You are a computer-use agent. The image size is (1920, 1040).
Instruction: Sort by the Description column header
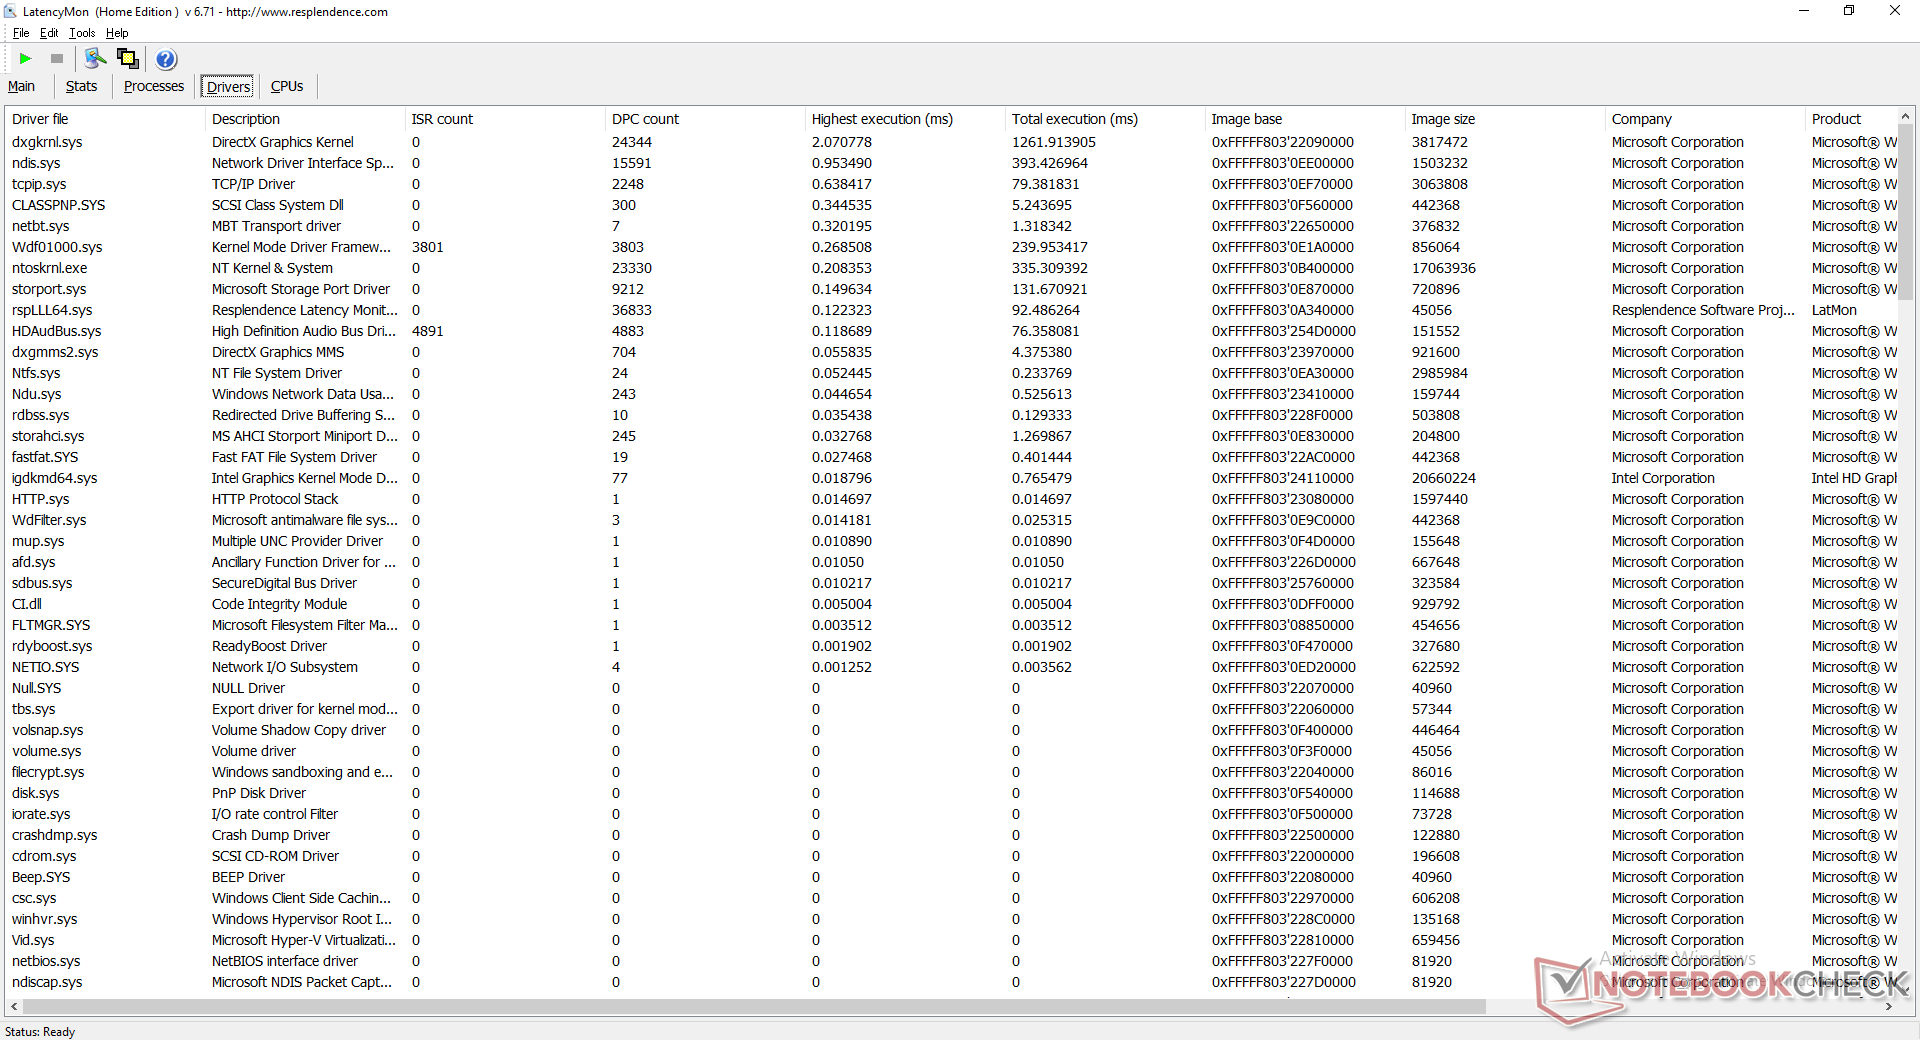coord(305,119)
